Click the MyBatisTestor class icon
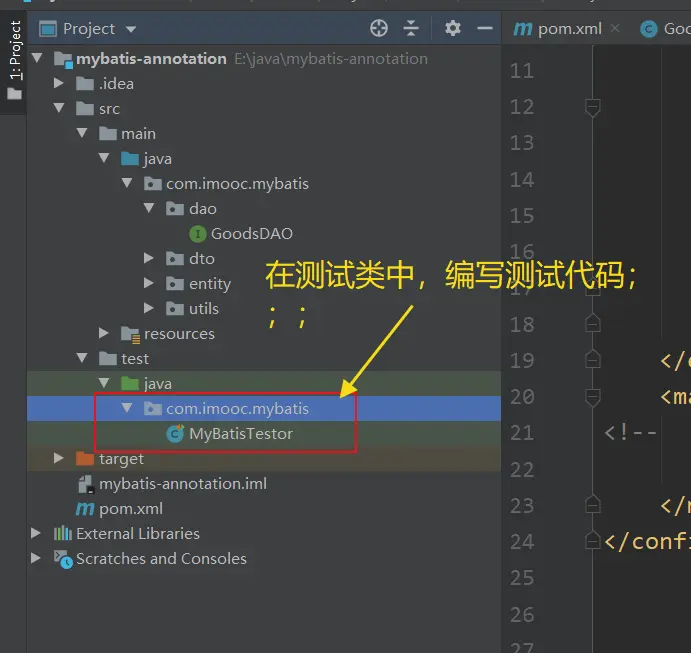Image resolution: width=691 pixels, height=653 pixels. pos(176,434)
